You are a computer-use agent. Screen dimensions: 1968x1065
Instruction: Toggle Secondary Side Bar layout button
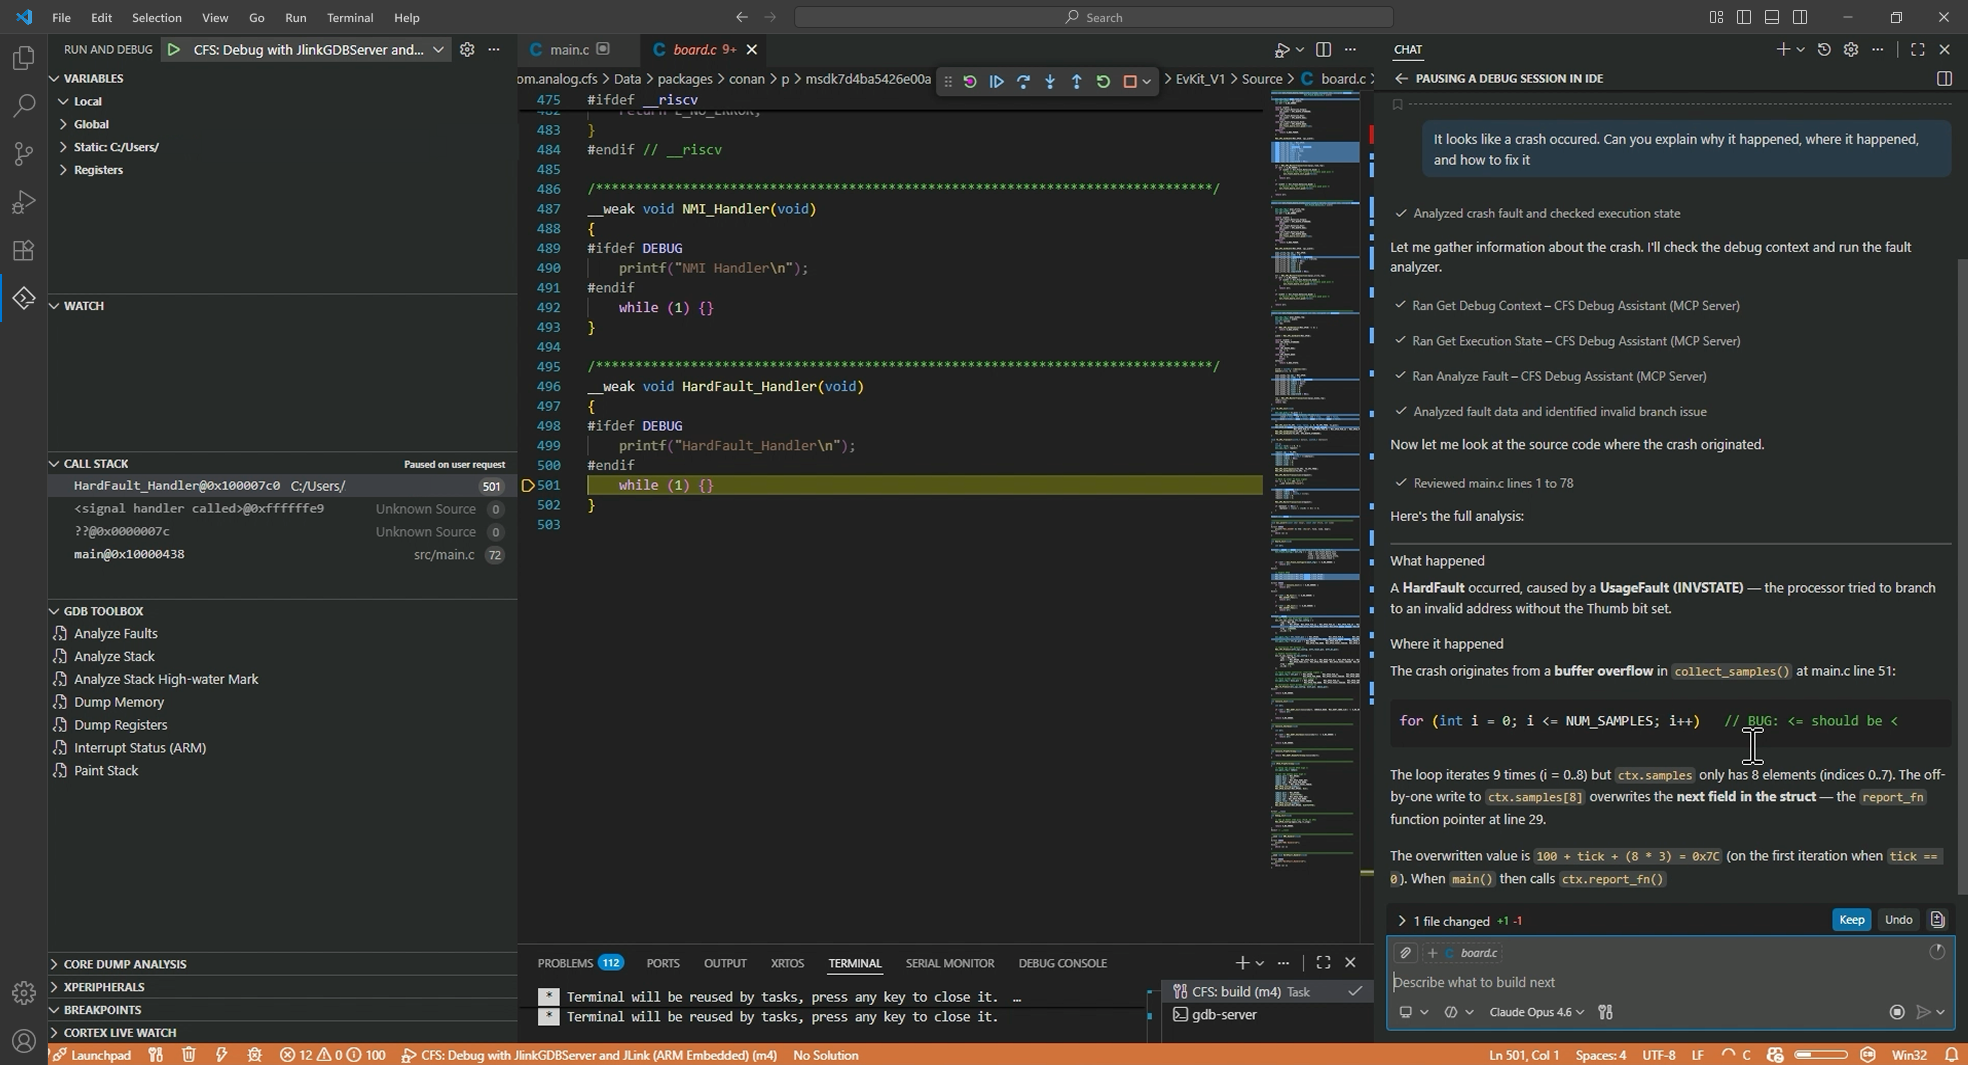coord(1800,17)
